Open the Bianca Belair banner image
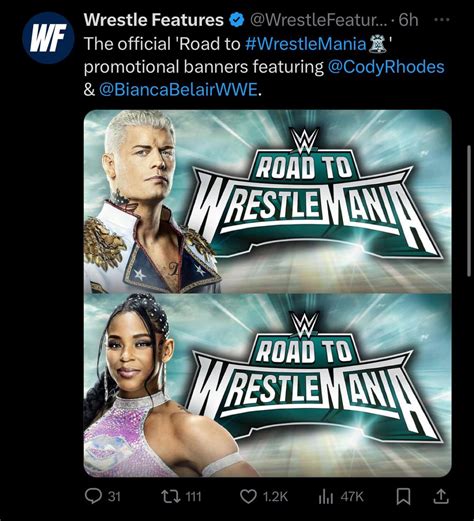The width and height of the screenshot is (474, 521). [x=267, y=385]
